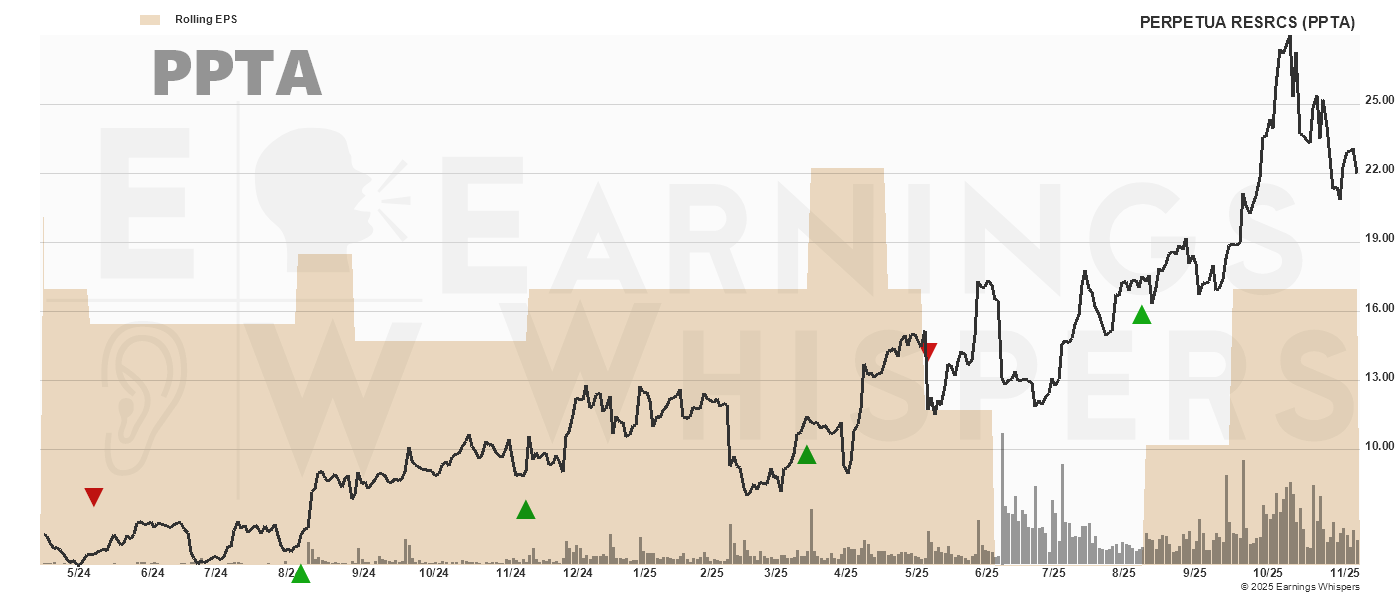Screen dimensions: 1400x600
Task: Click the 22.00 price axis label
Action: coord(1380,169)
